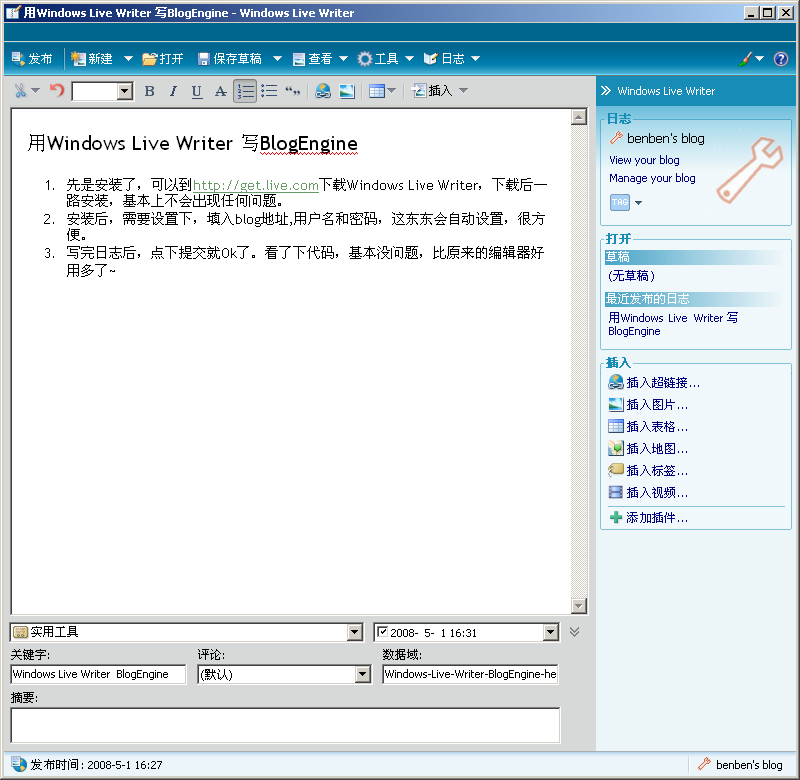
Task: Click the insert table toolbar icon
Action: 377,91
